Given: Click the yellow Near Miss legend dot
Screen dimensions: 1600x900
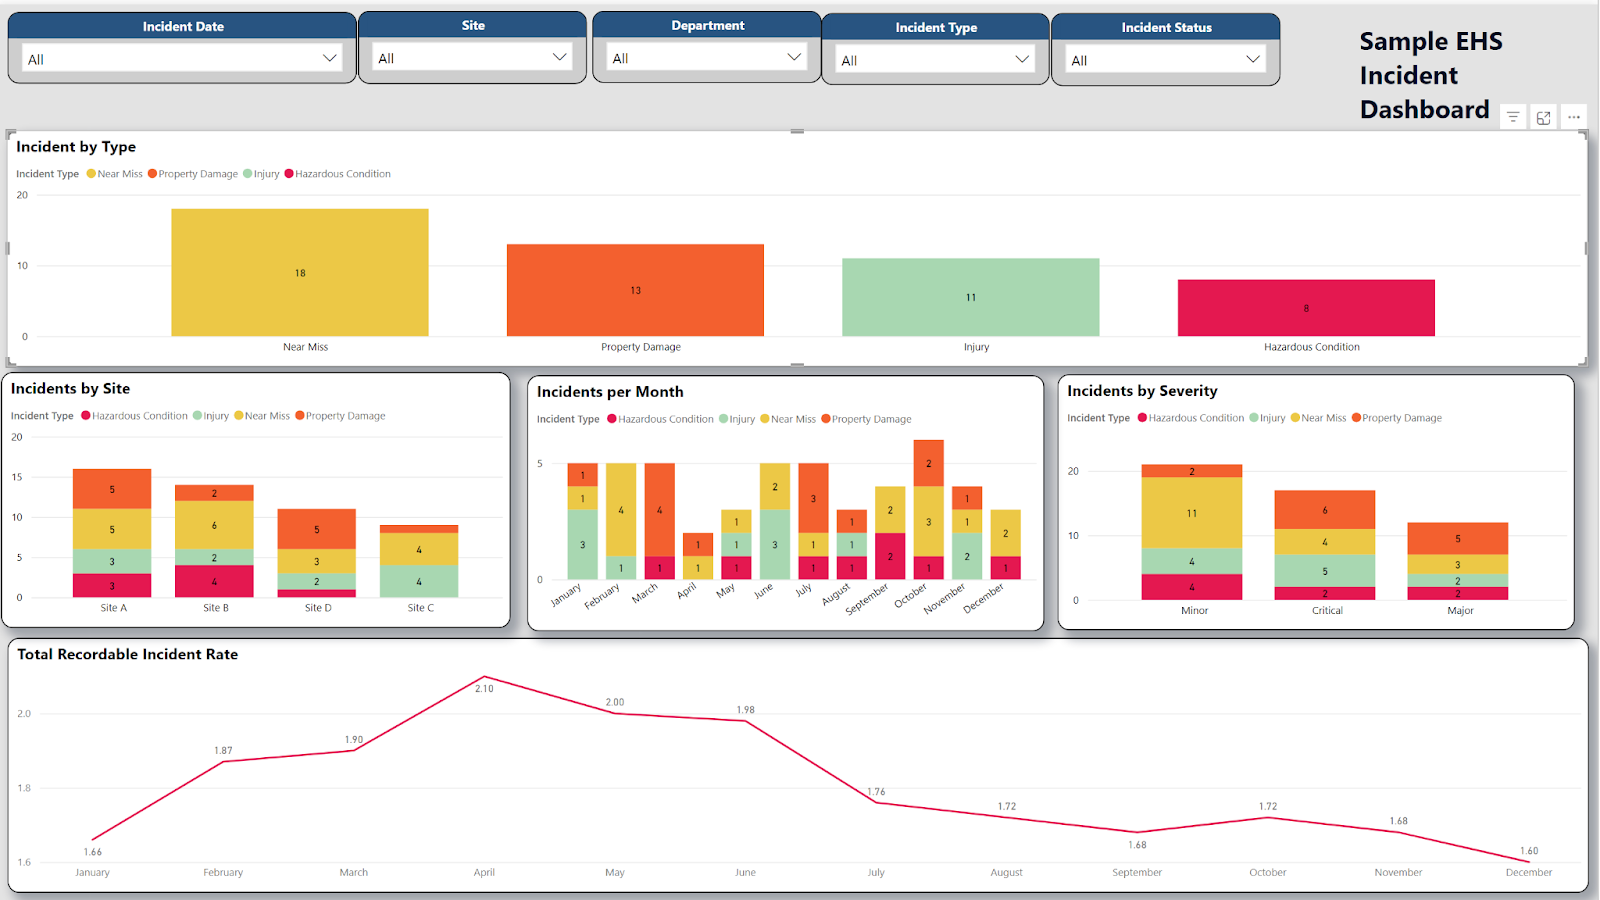Looking at the screenshot, I should [92, 173].
